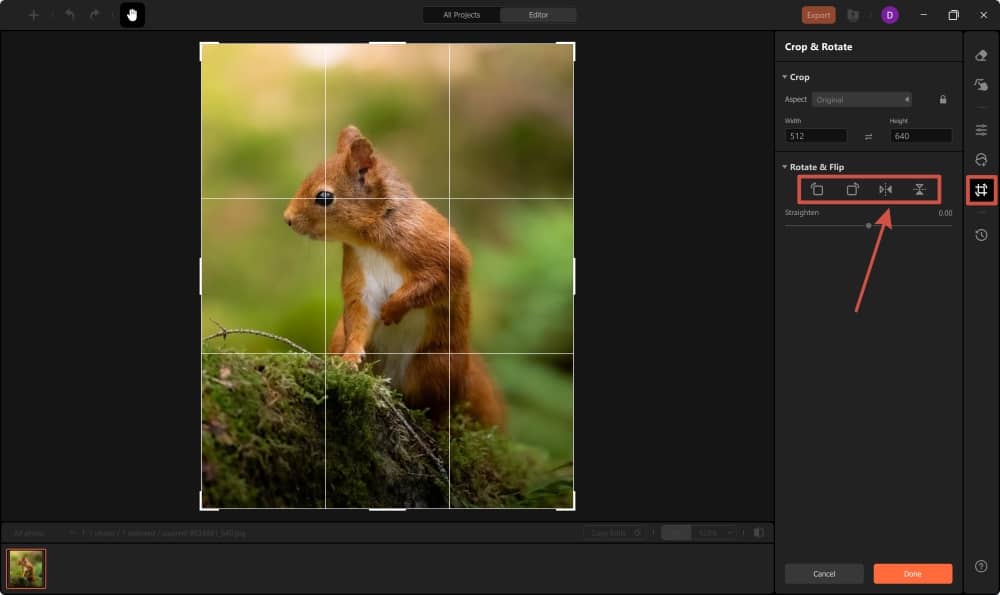The width and height of the screenshot is (1000, 595).
Task: Switch to the All Projects tab
Action: tap(460, 15)
